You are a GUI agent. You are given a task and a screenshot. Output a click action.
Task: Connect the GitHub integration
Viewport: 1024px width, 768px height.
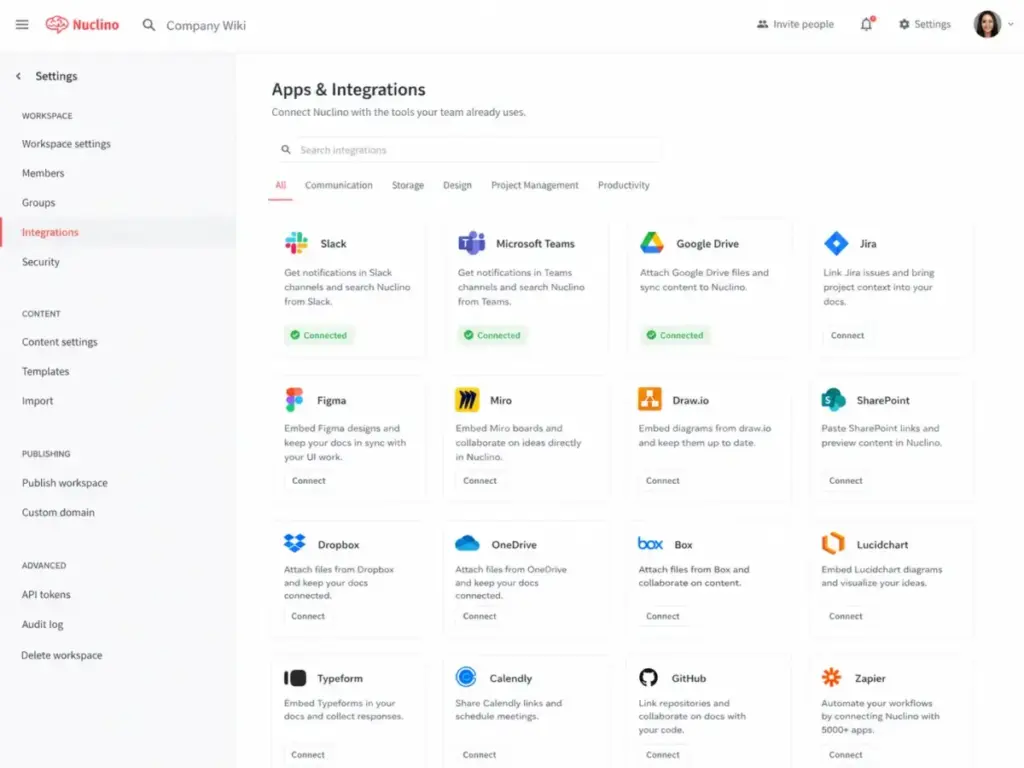tap(663, 754)
